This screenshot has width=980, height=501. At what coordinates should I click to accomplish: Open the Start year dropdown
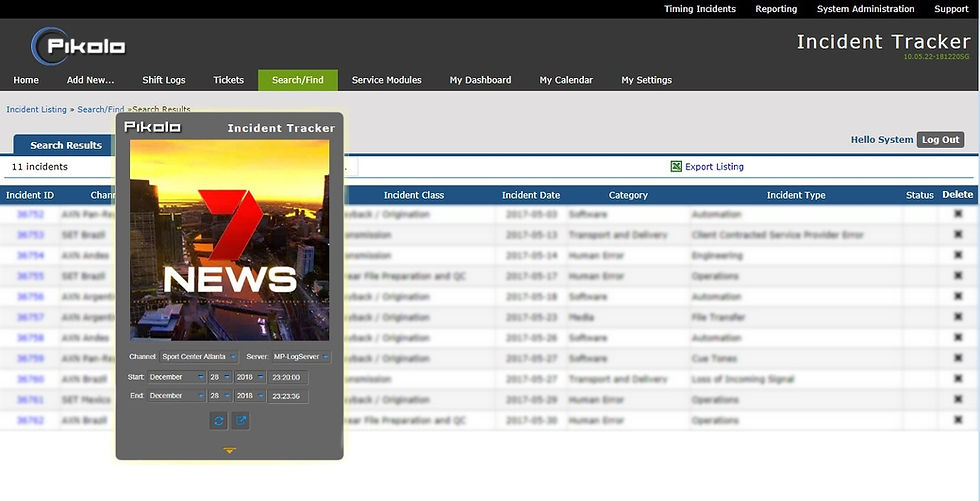click(250, 377)
